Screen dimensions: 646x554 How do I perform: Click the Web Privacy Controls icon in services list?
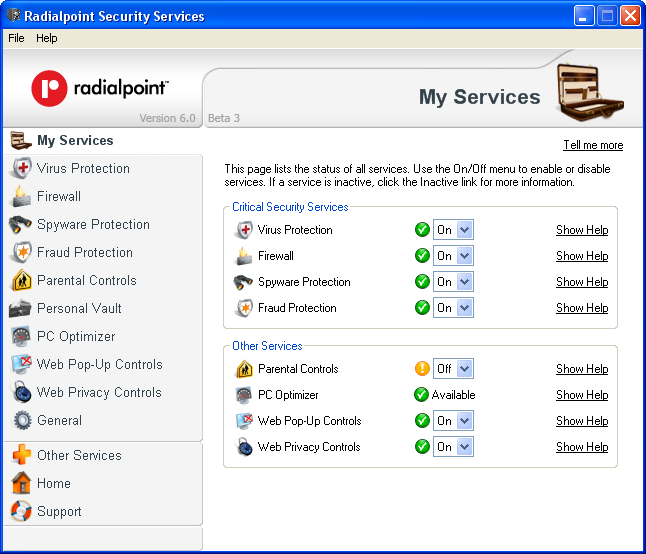point(245,446)
